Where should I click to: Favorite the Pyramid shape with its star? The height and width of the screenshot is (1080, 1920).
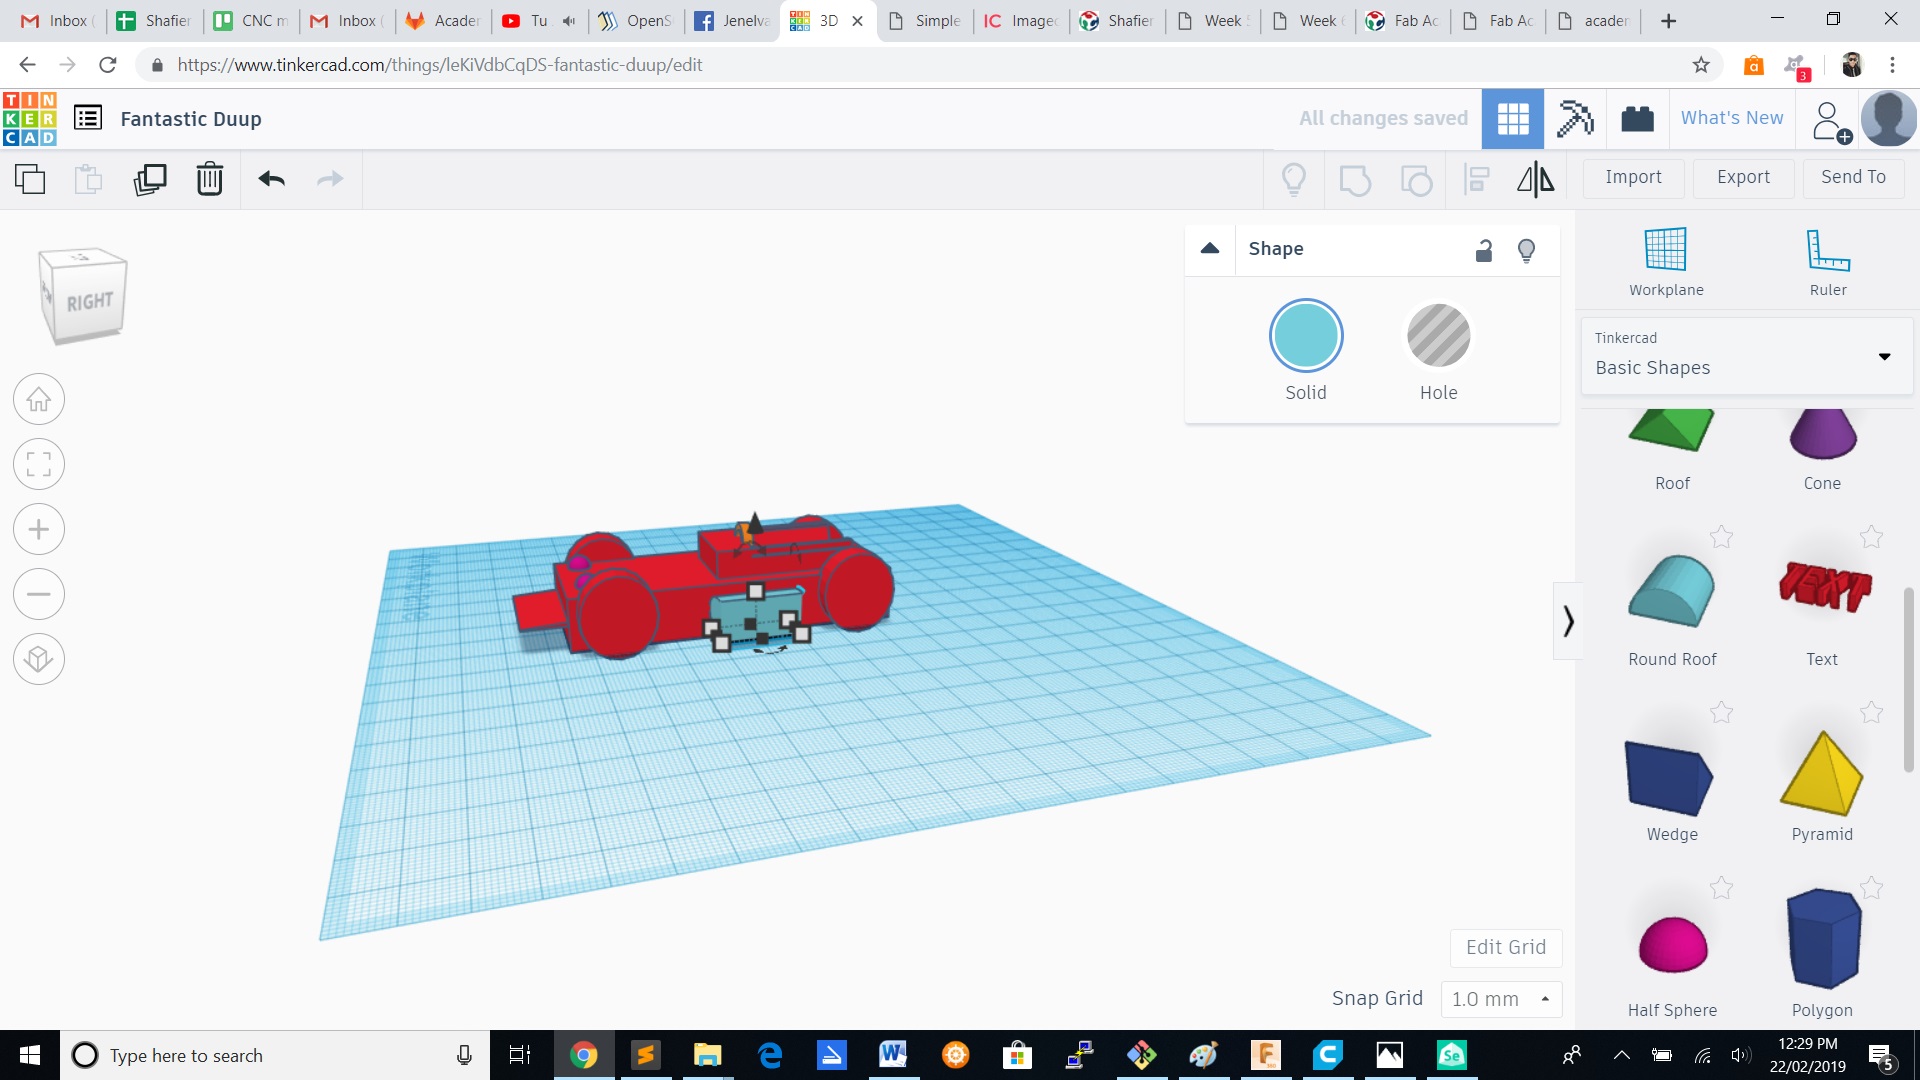(x=1869, y=712)
